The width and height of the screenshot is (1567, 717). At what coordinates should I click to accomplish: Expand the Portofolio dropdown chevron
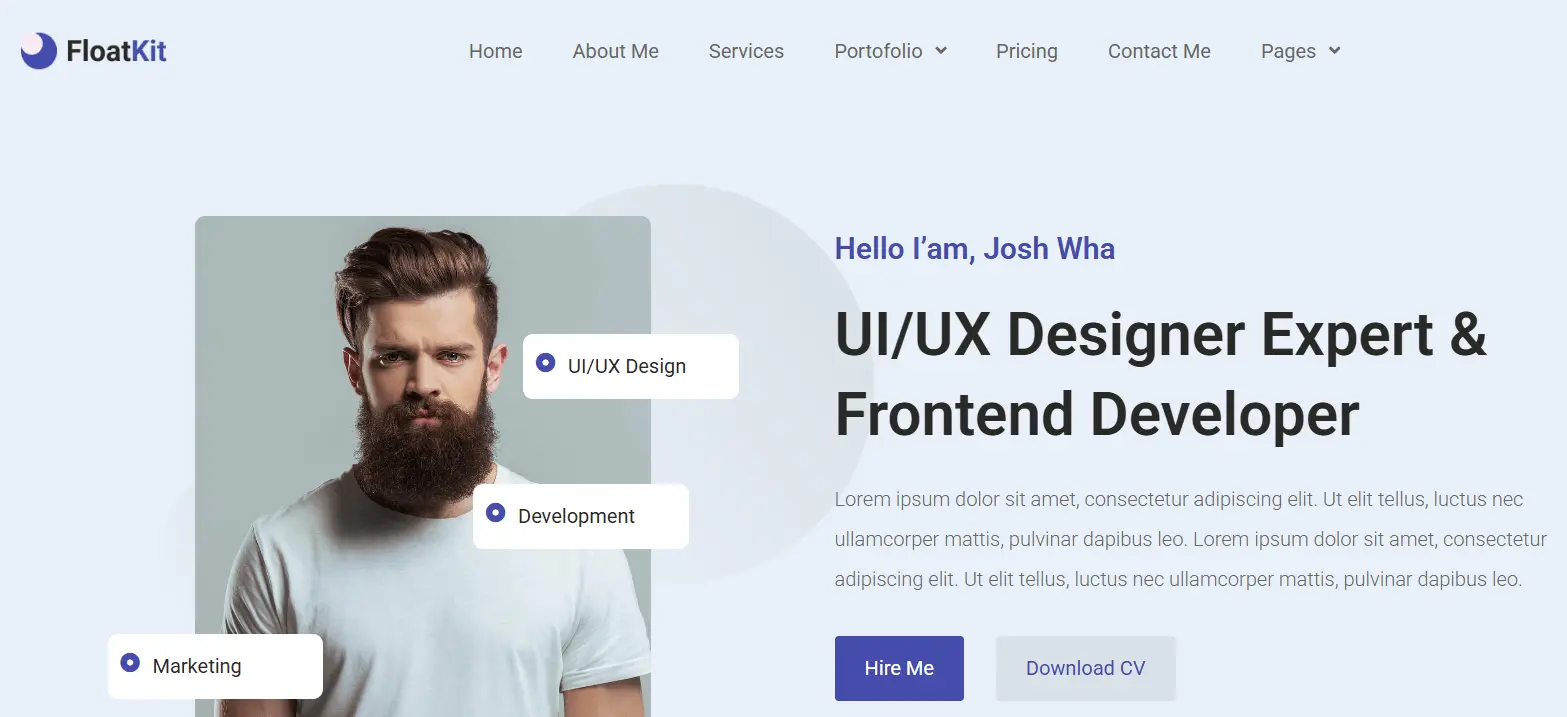(x=941, y=51)
